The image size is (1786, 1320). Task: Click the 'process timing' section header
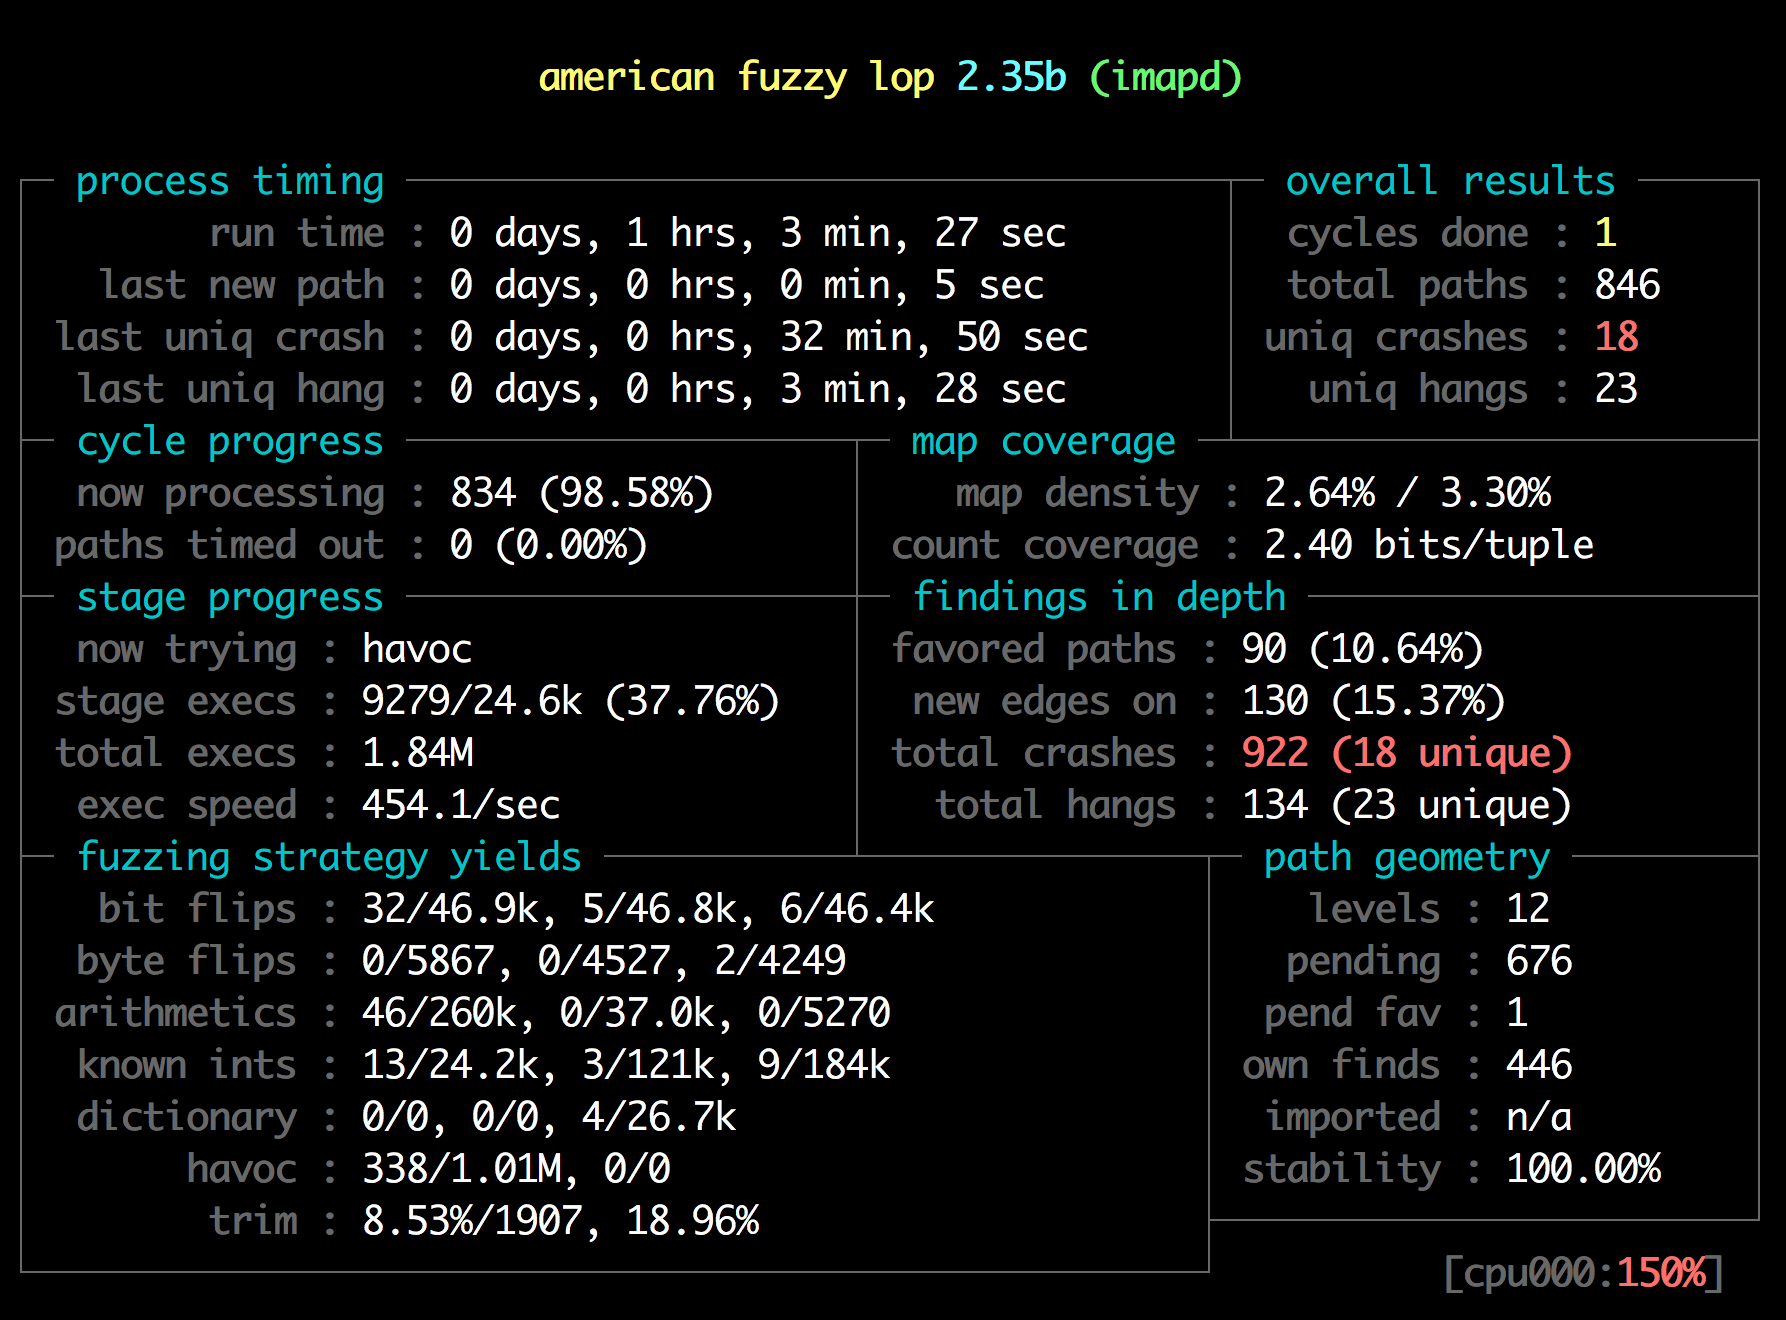(x=230, y=182)
